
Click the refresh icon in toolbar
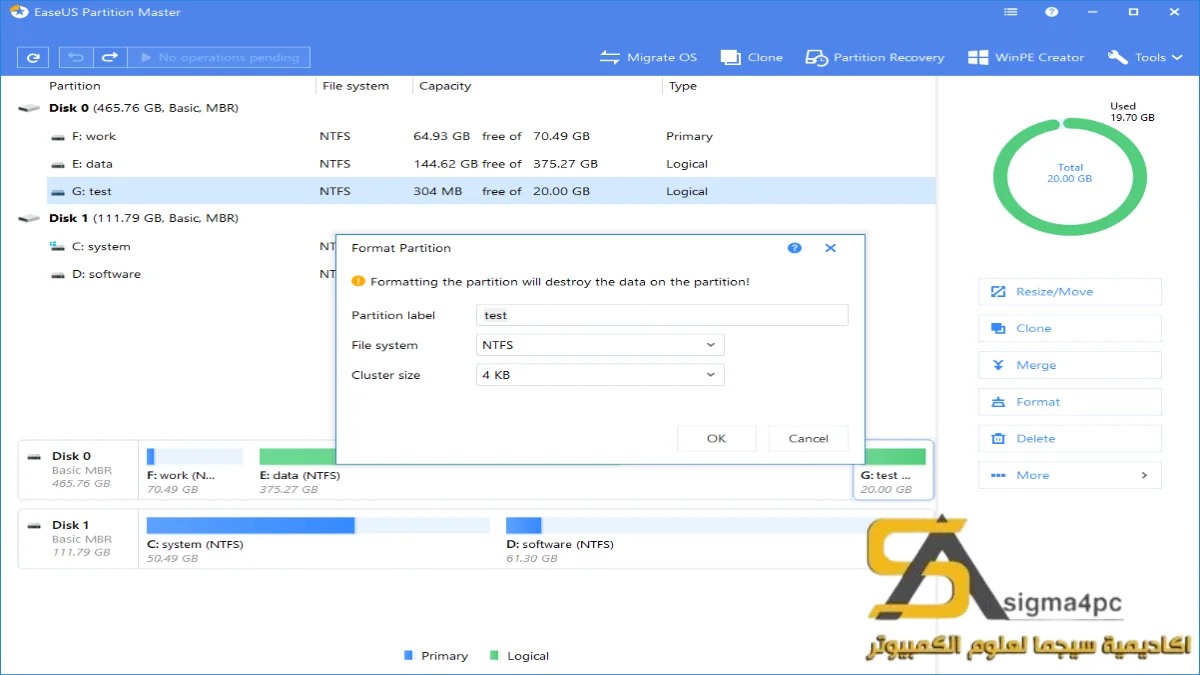pyautogui.click(x=33, y=57)
